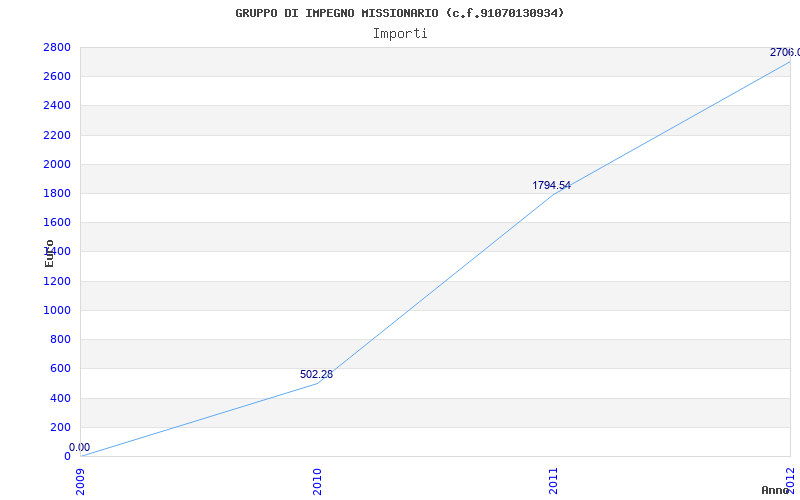Click the 2600 y-axis tick label
The width and height of the screenshot is (800, 500).
pyautogui.click(x=57, y=77)
